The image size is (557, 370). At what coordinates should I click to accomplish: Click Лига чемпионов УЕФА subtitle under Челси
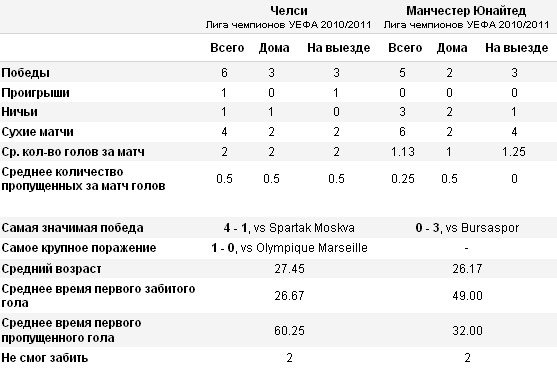(288, 25)
